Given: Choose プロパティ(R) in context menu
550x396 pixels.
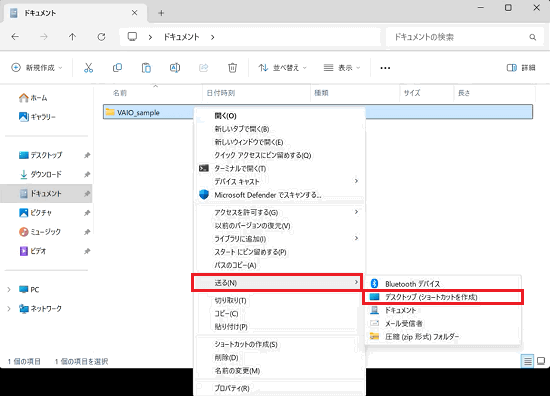Looking at the screenshot, I should click(279, 388).
